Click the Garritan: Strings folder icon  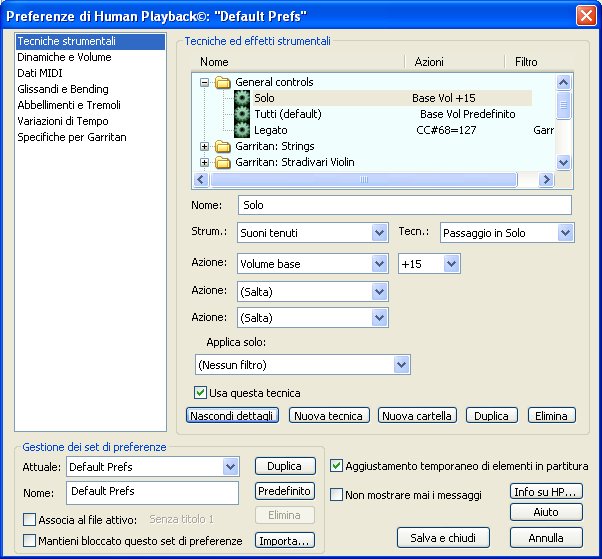(223, 146)
